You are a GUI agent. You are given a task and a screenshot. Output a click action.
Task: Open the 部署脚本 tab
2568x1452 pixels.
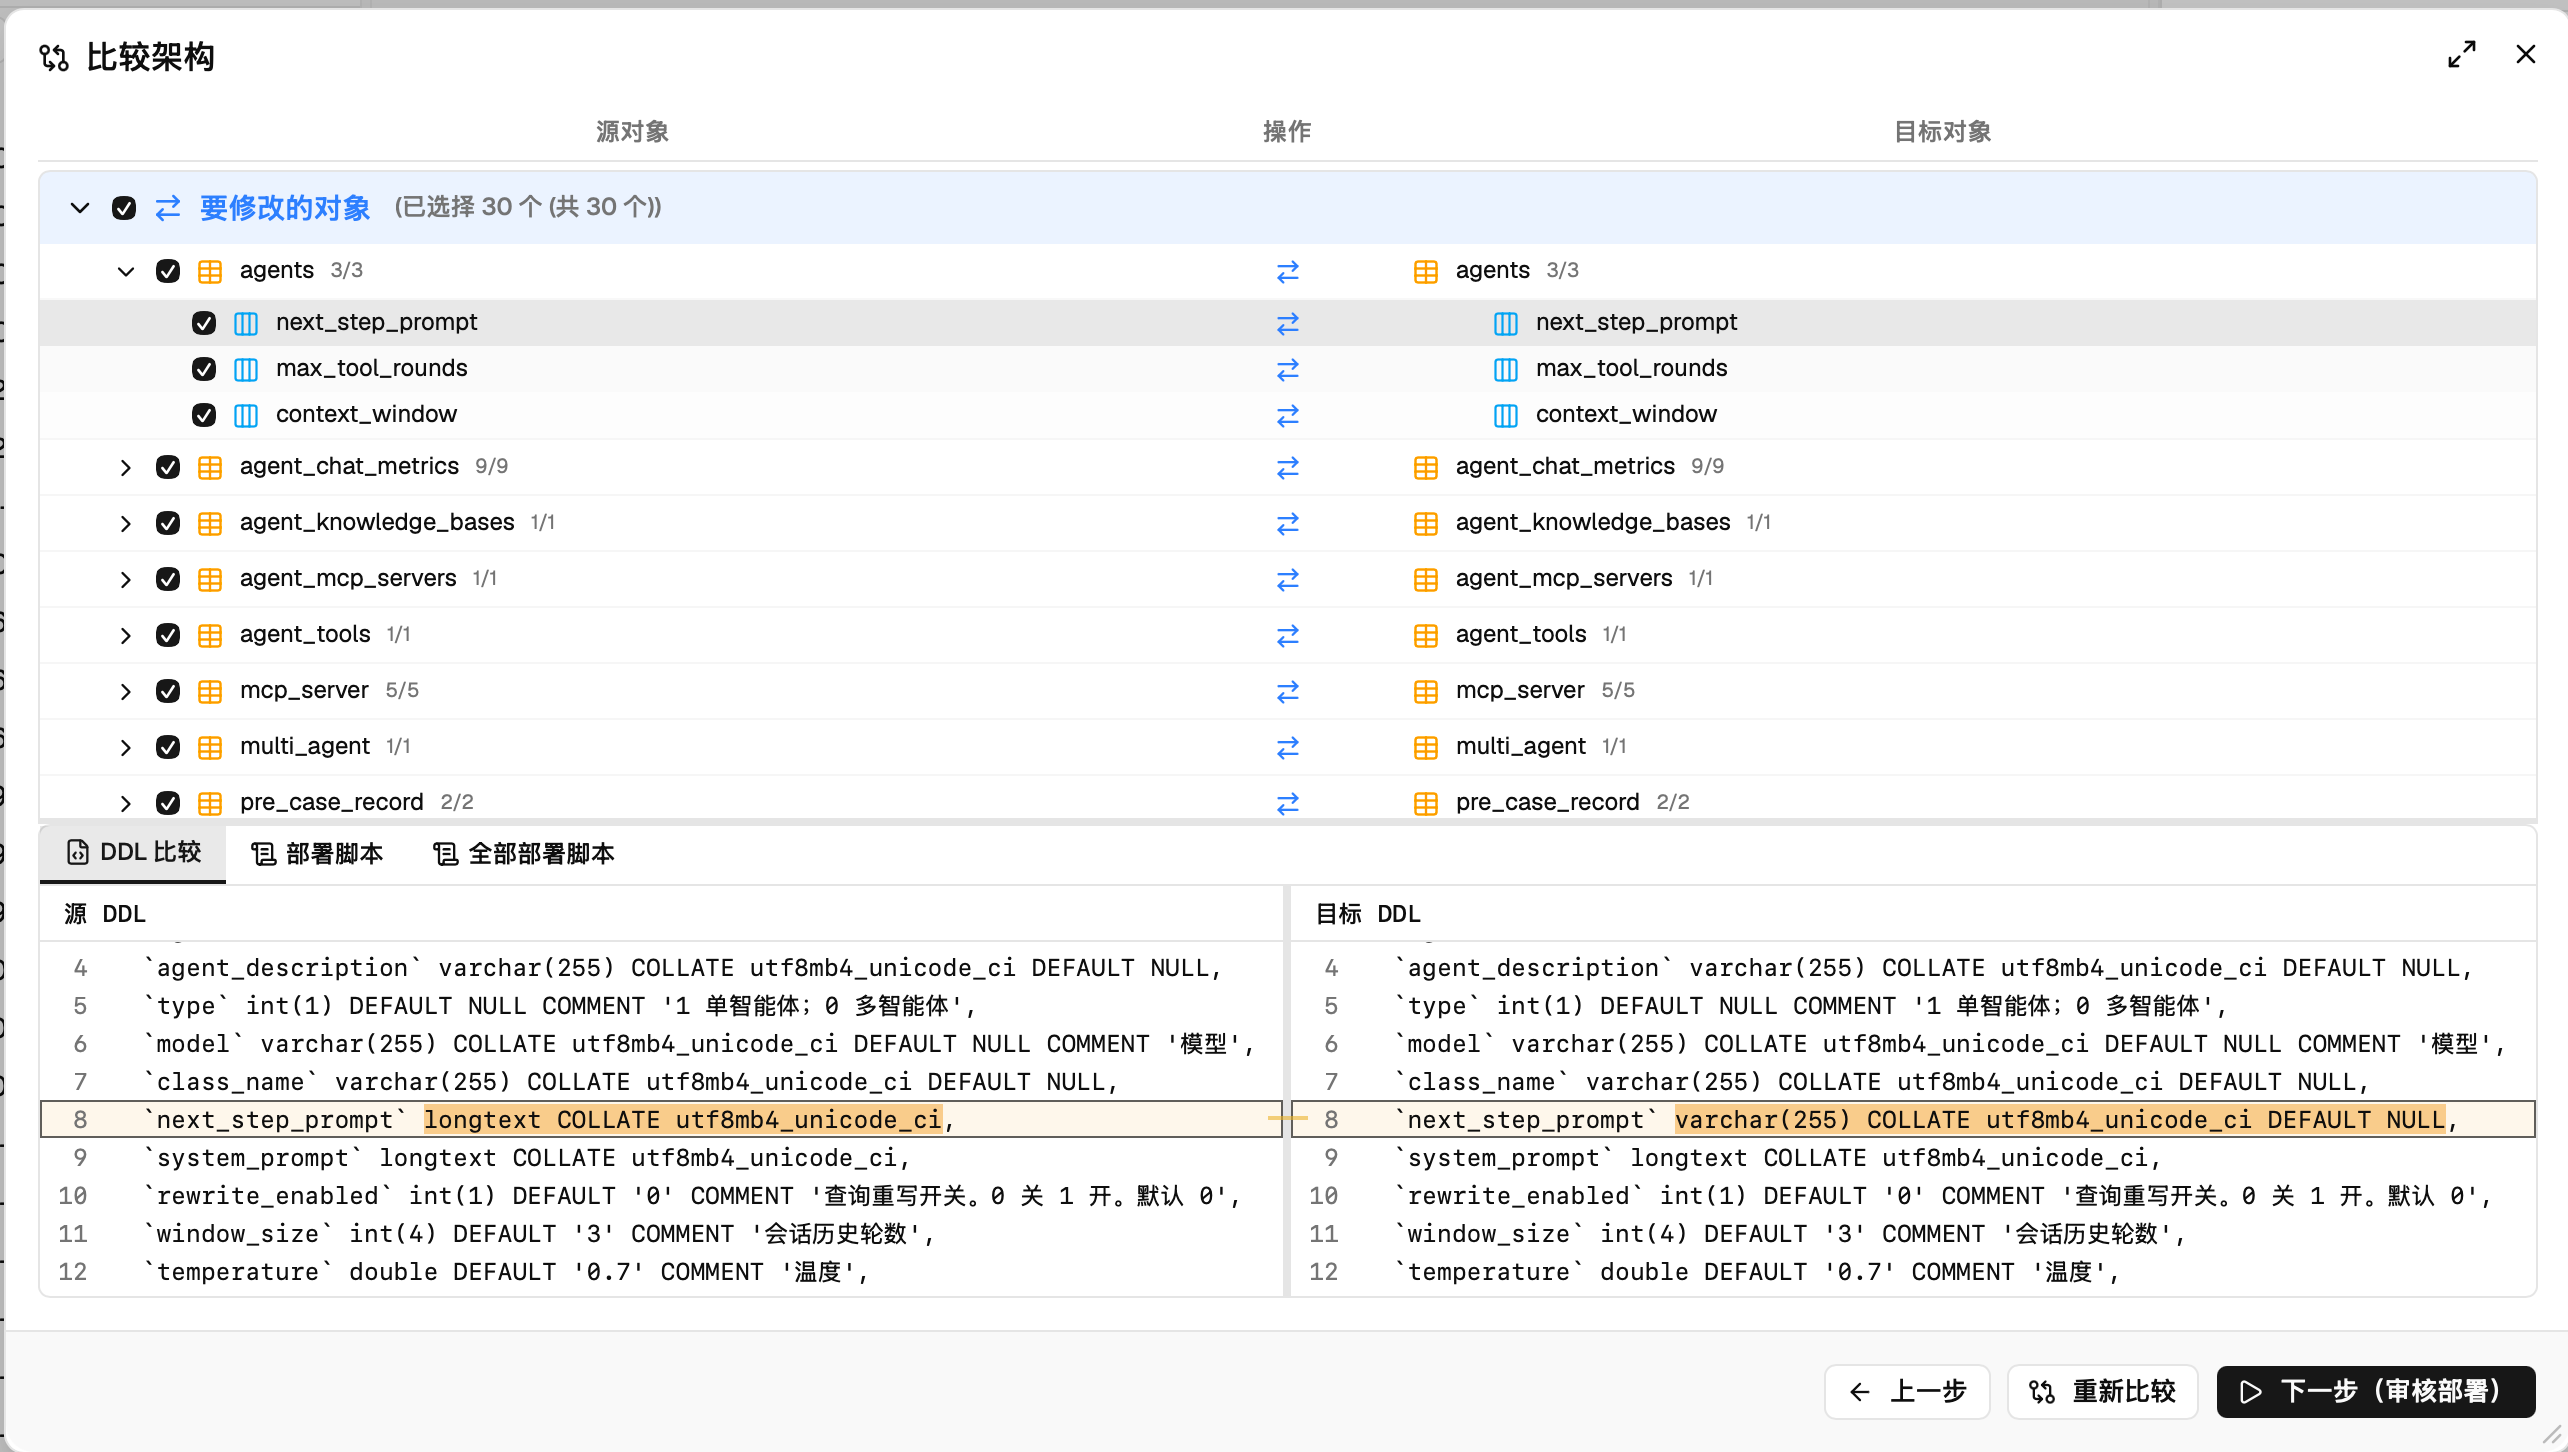[x=317, y=854]
